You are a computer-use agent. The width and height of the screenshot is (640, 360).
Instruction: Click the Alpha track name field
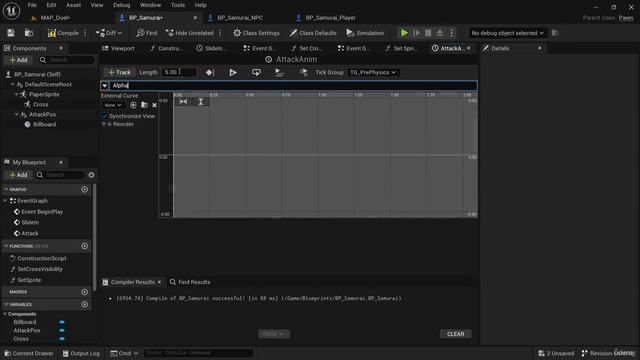[x=293, y=86]
